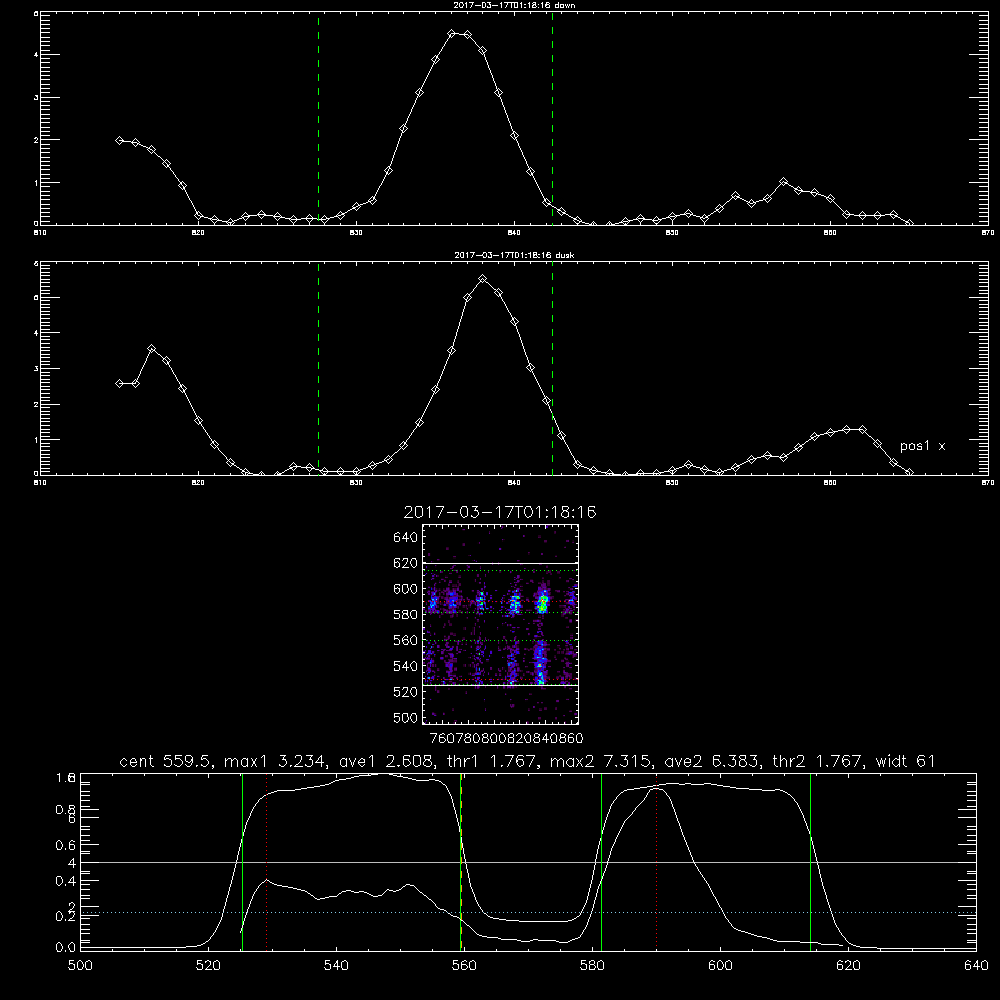
Task: Click the 840 x-axis label under dawn plot
Action: point(514,233)
